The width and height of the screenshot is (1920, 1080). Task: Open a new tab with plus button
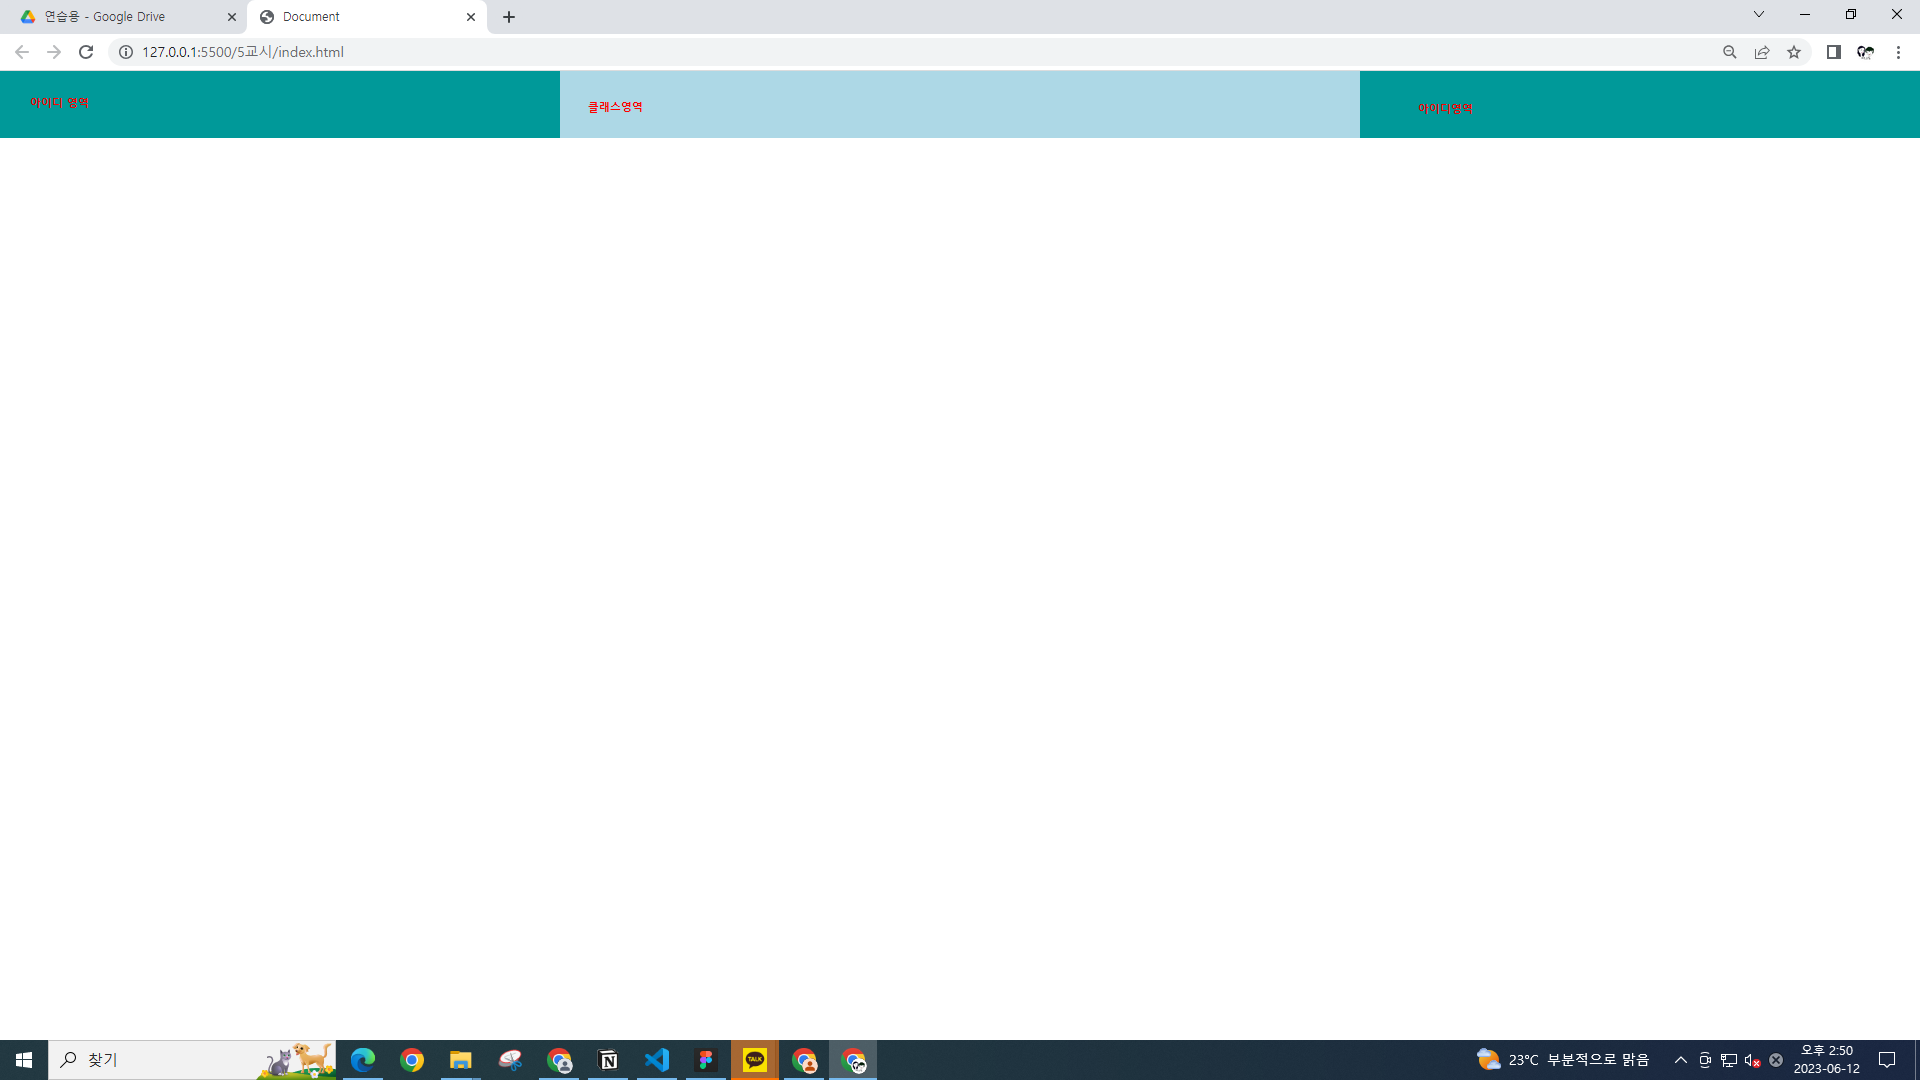[509, 17]
